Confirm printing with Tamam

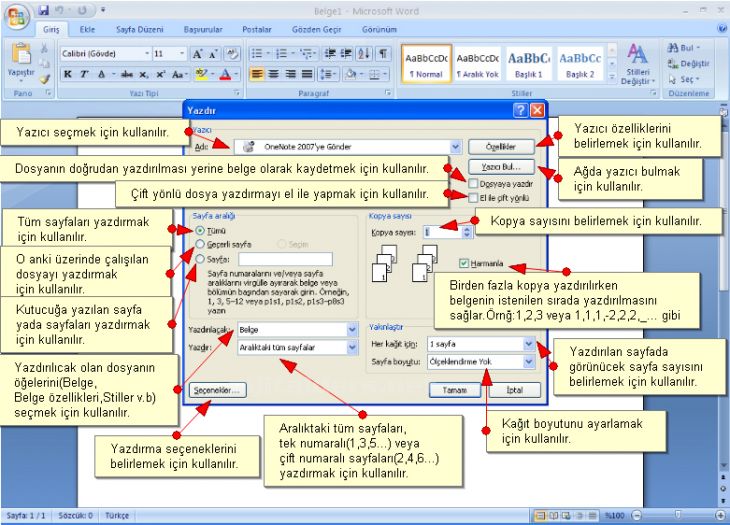454,390
